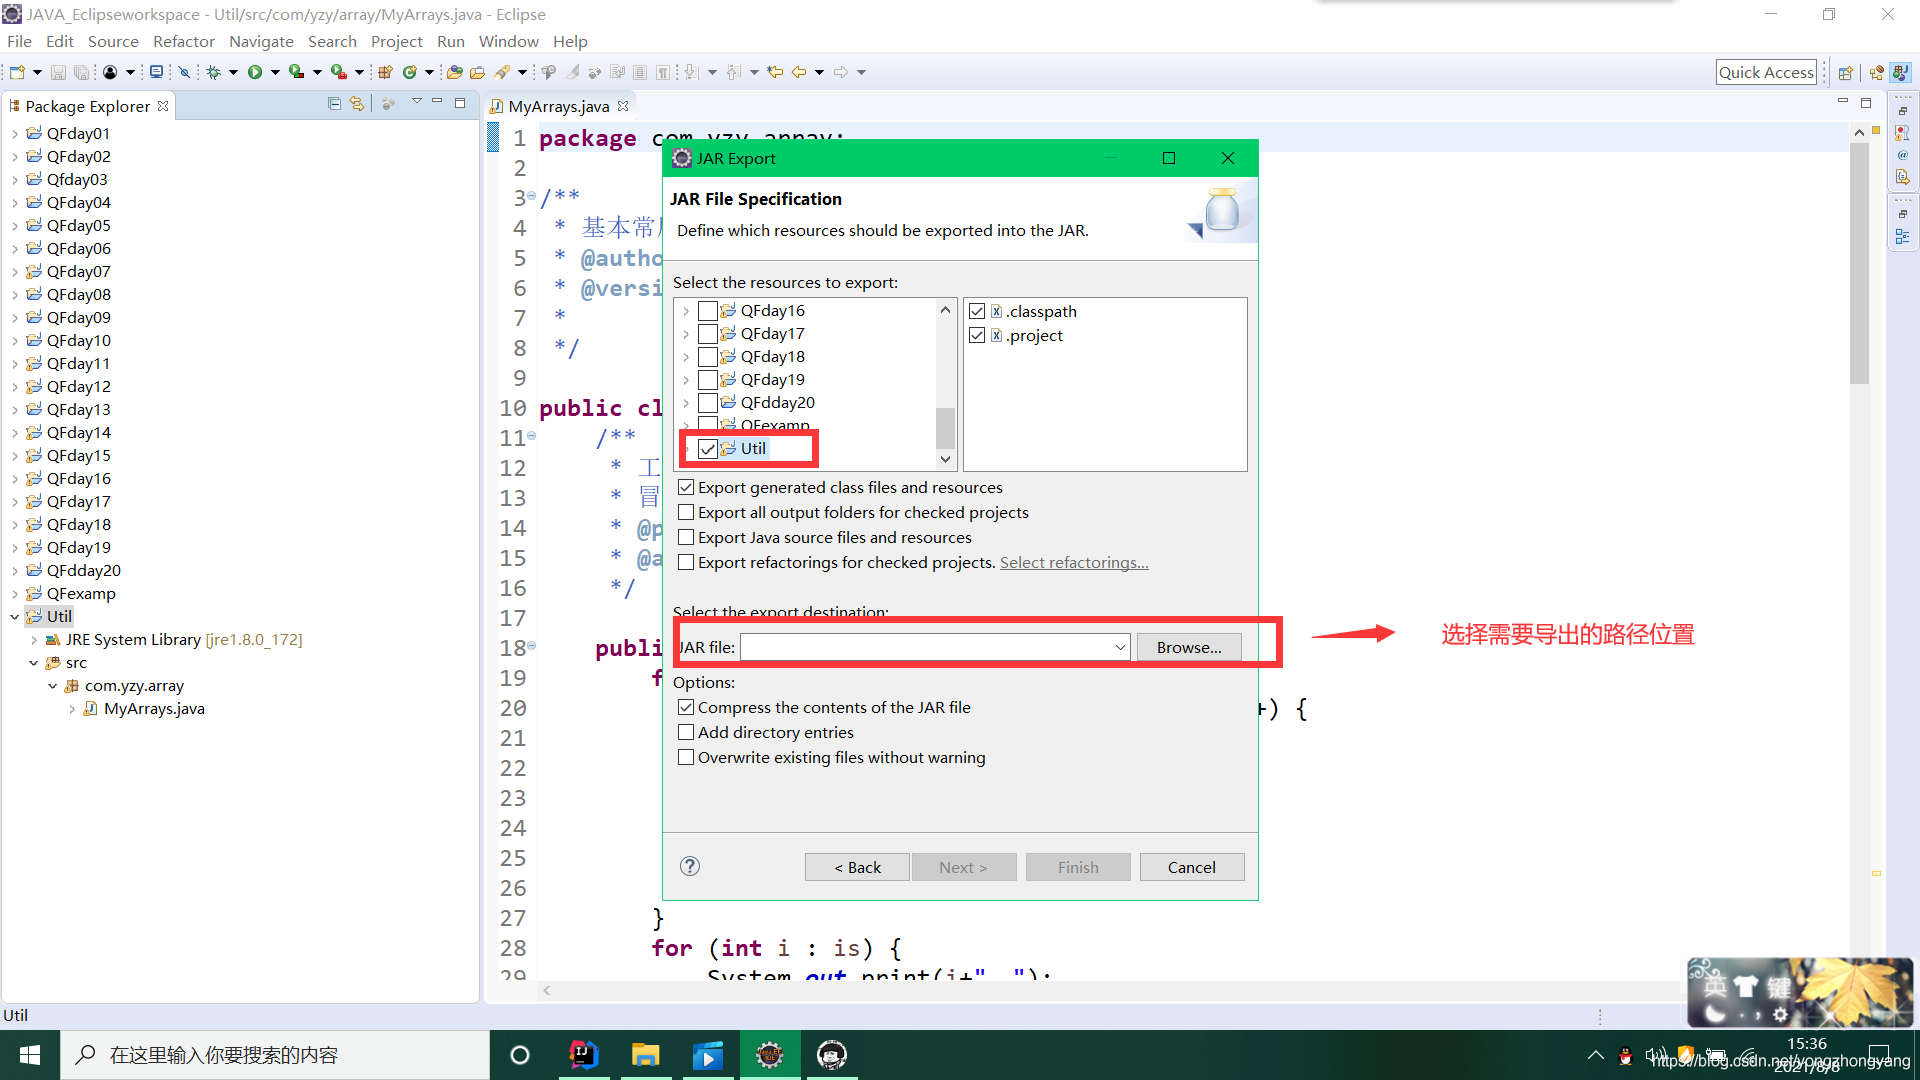Uncheck the .classpath checkbox
This screenshot has height=1080, width=1920.
click(x=977, y=312)
